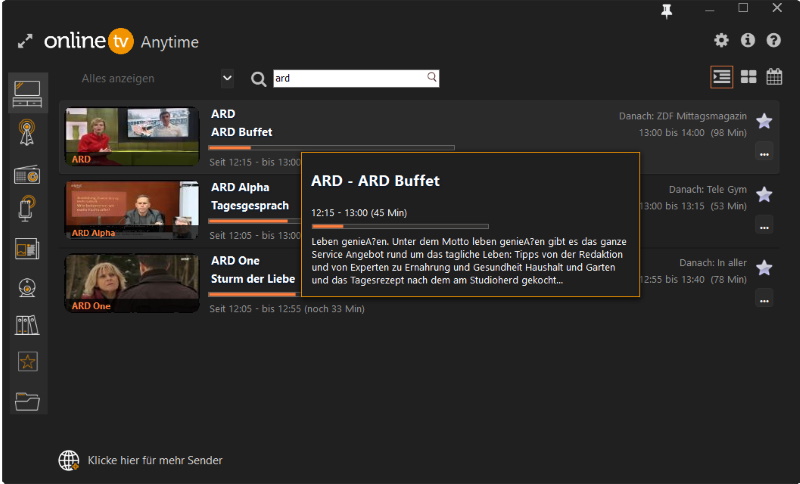Screen dimensions: 800x484
Task: Click the onlinetv Anytime logo
Action: [x=121, y=41]
